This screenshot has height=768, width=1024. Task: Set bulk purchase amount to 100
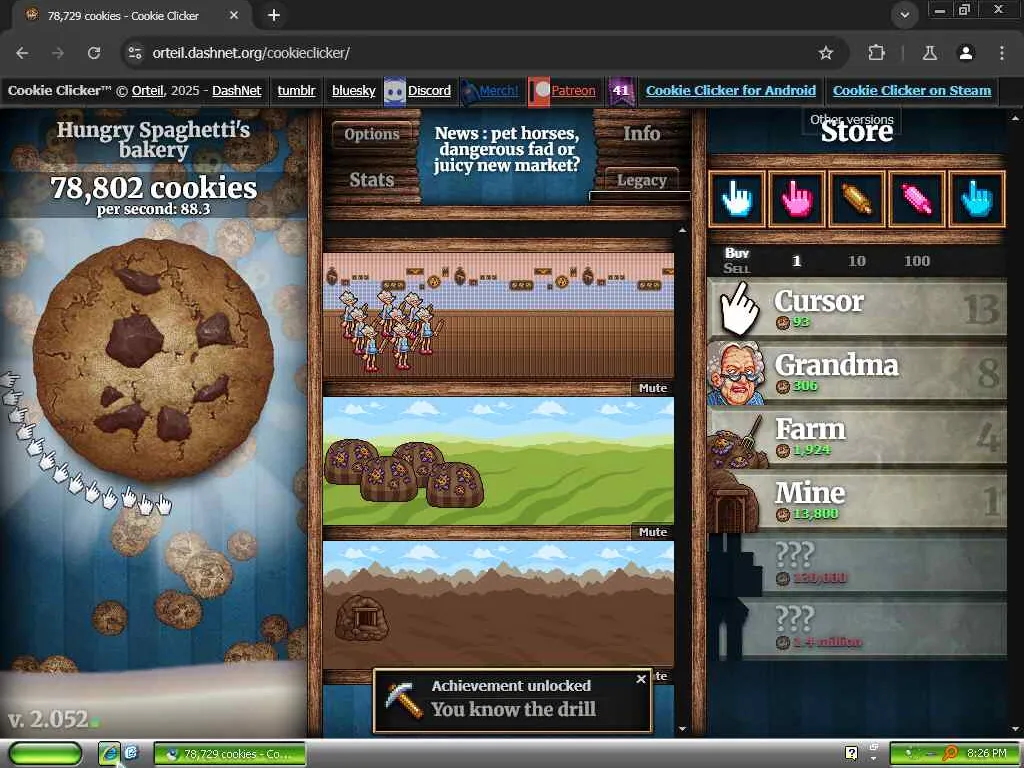click(x=917, y=261)
